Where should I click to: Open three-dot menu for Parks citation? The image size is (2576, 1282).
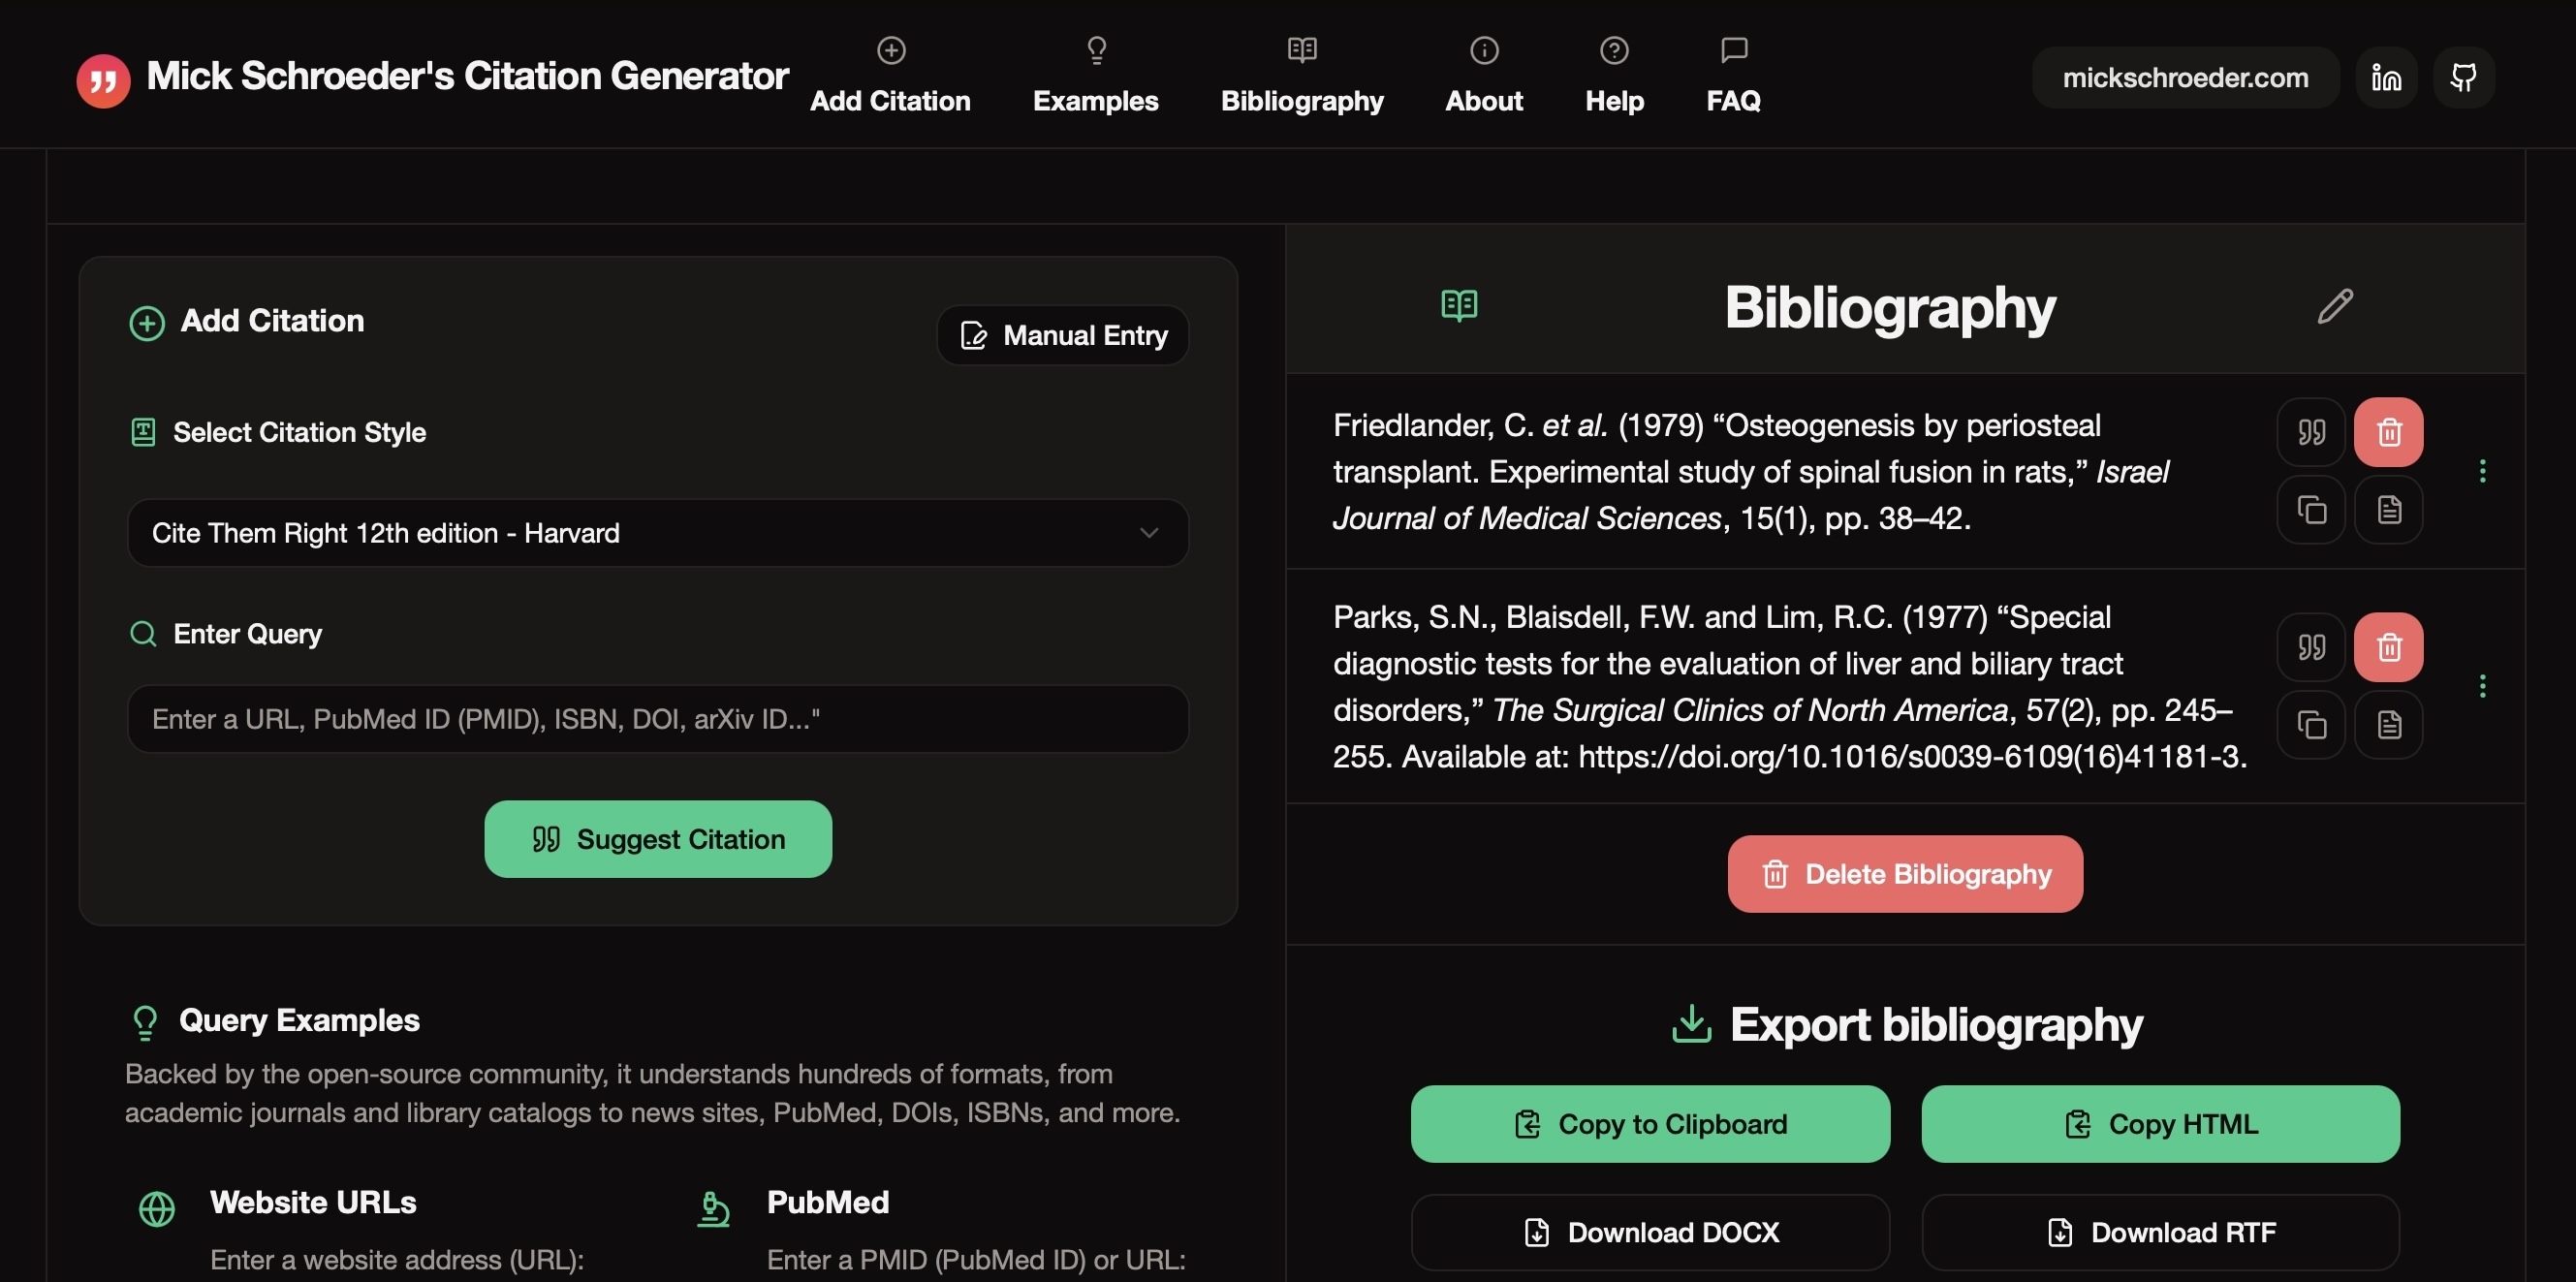coord(2482,686)
